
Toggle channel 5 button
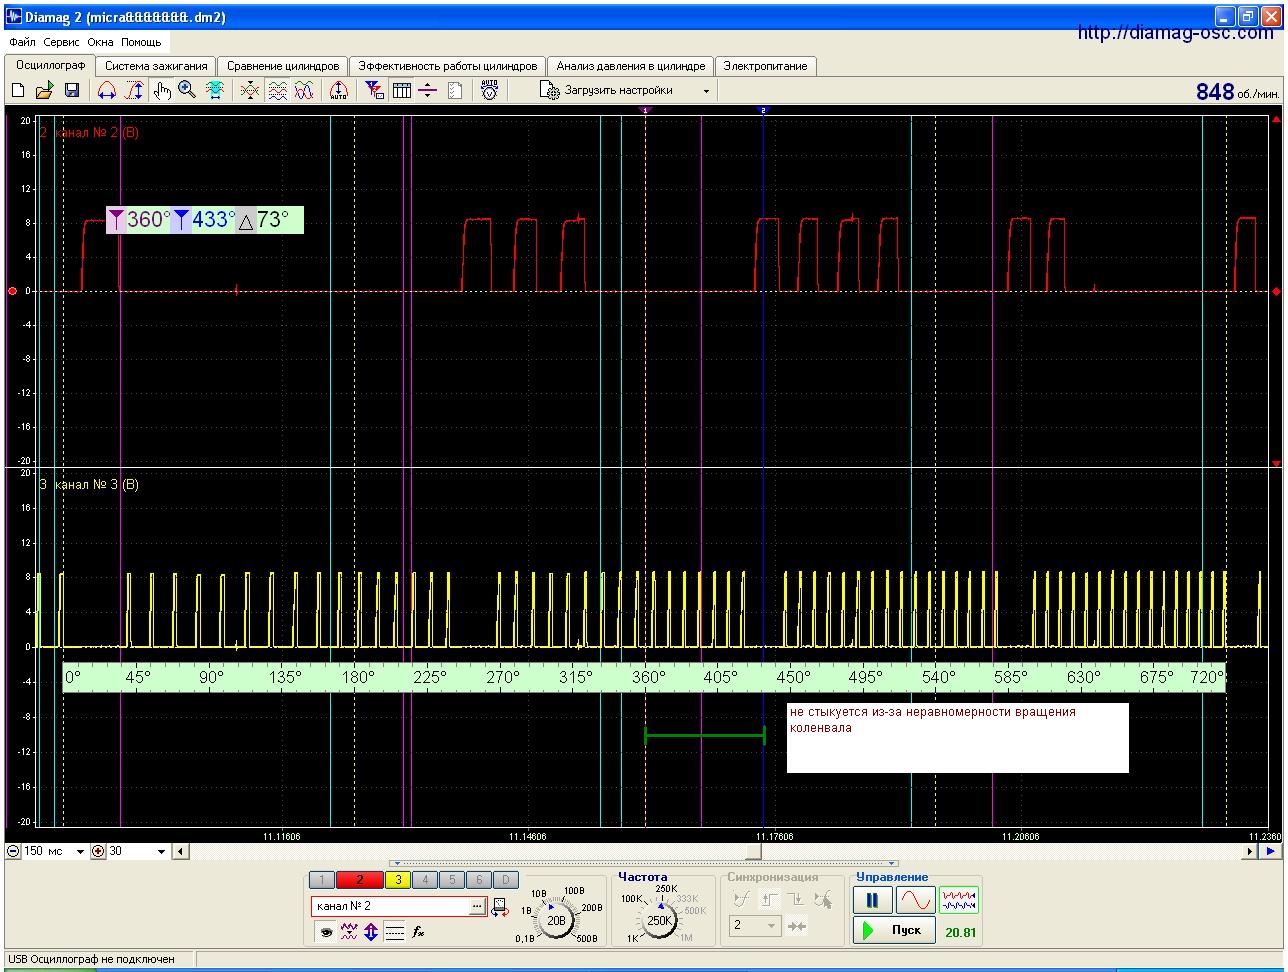coord(451,880)
